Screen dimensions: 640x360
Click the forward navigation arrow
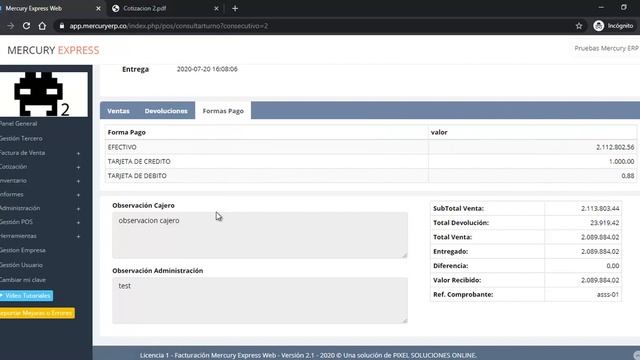pos(11,26)
